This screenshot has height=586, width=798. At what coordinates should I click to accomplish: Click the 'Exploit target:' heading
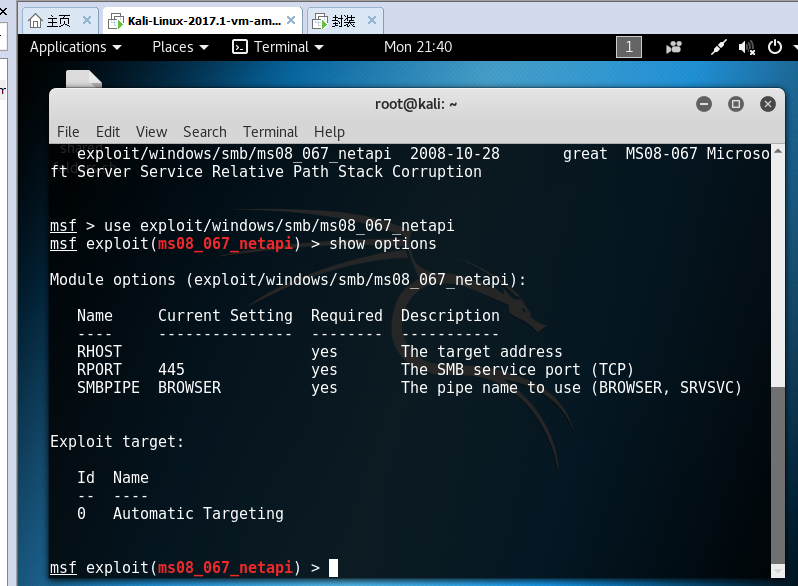[x=117, y=441]
